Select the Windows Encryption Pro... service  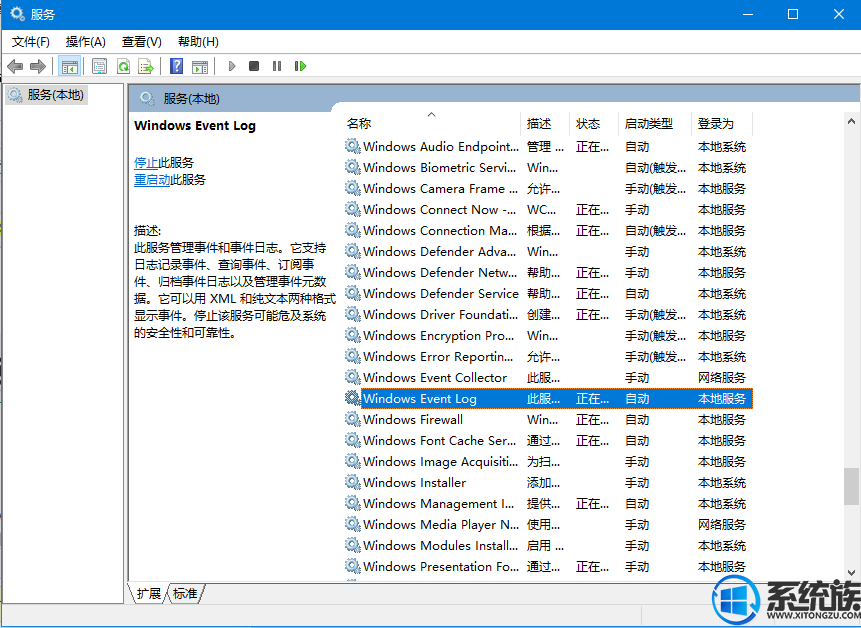coord(438,335)
